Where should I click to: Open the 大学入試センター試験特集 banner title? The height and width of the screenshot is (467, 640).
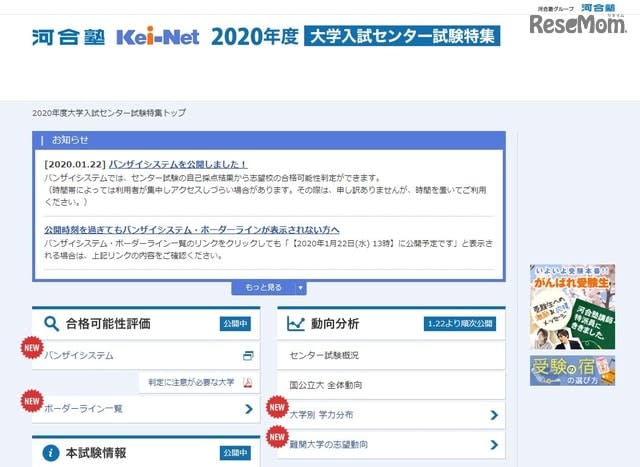402,36
